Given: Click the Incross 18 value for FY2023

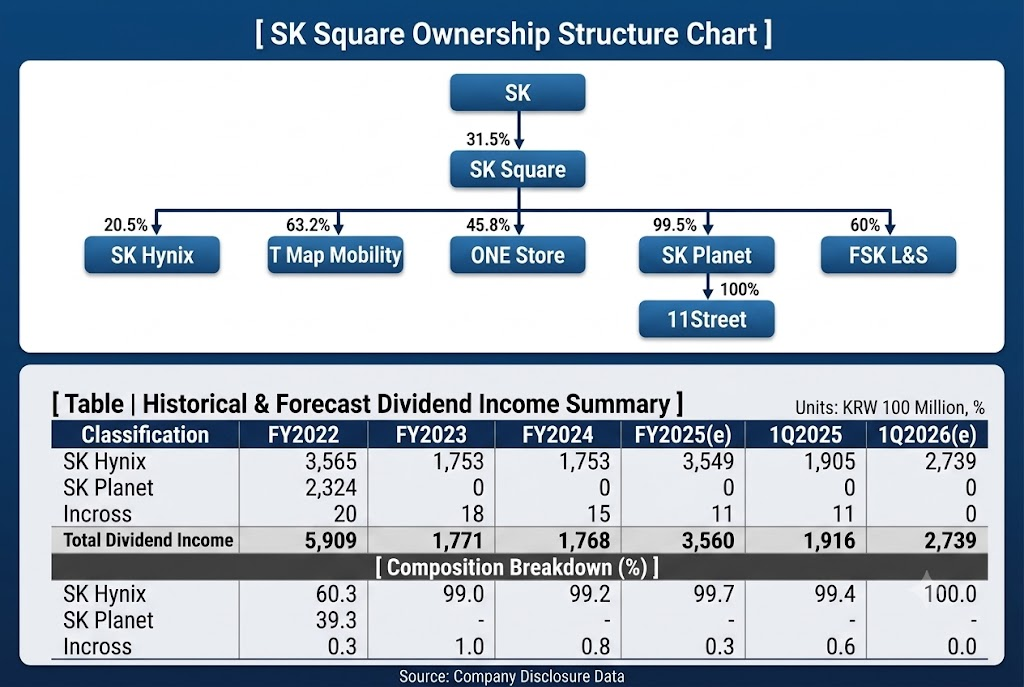Looking at the screenshot, I should [x=472, y=514].
